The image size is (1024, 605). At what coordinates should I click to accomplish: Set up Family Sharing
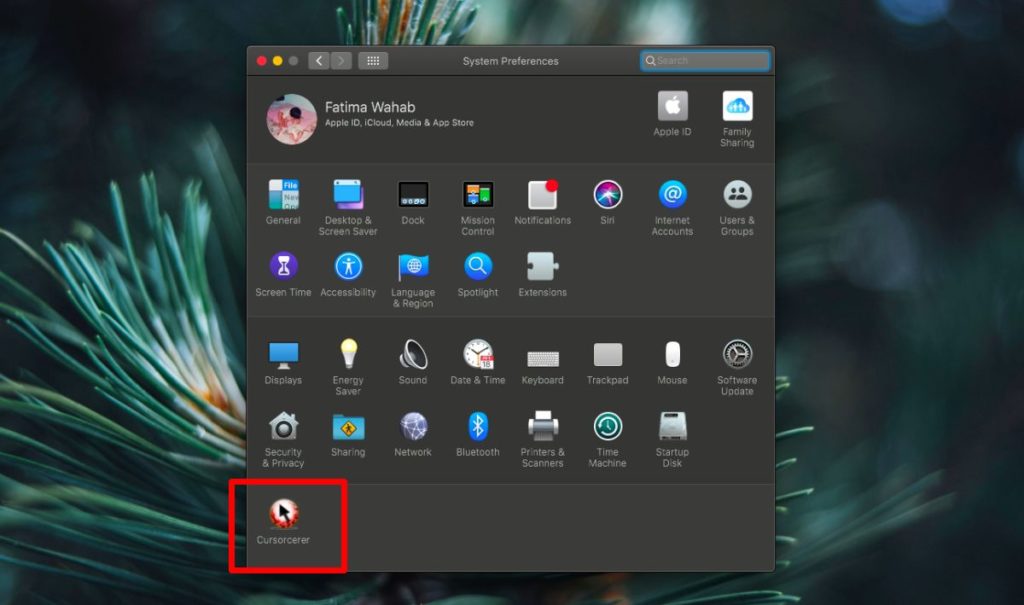coord(736,105)
